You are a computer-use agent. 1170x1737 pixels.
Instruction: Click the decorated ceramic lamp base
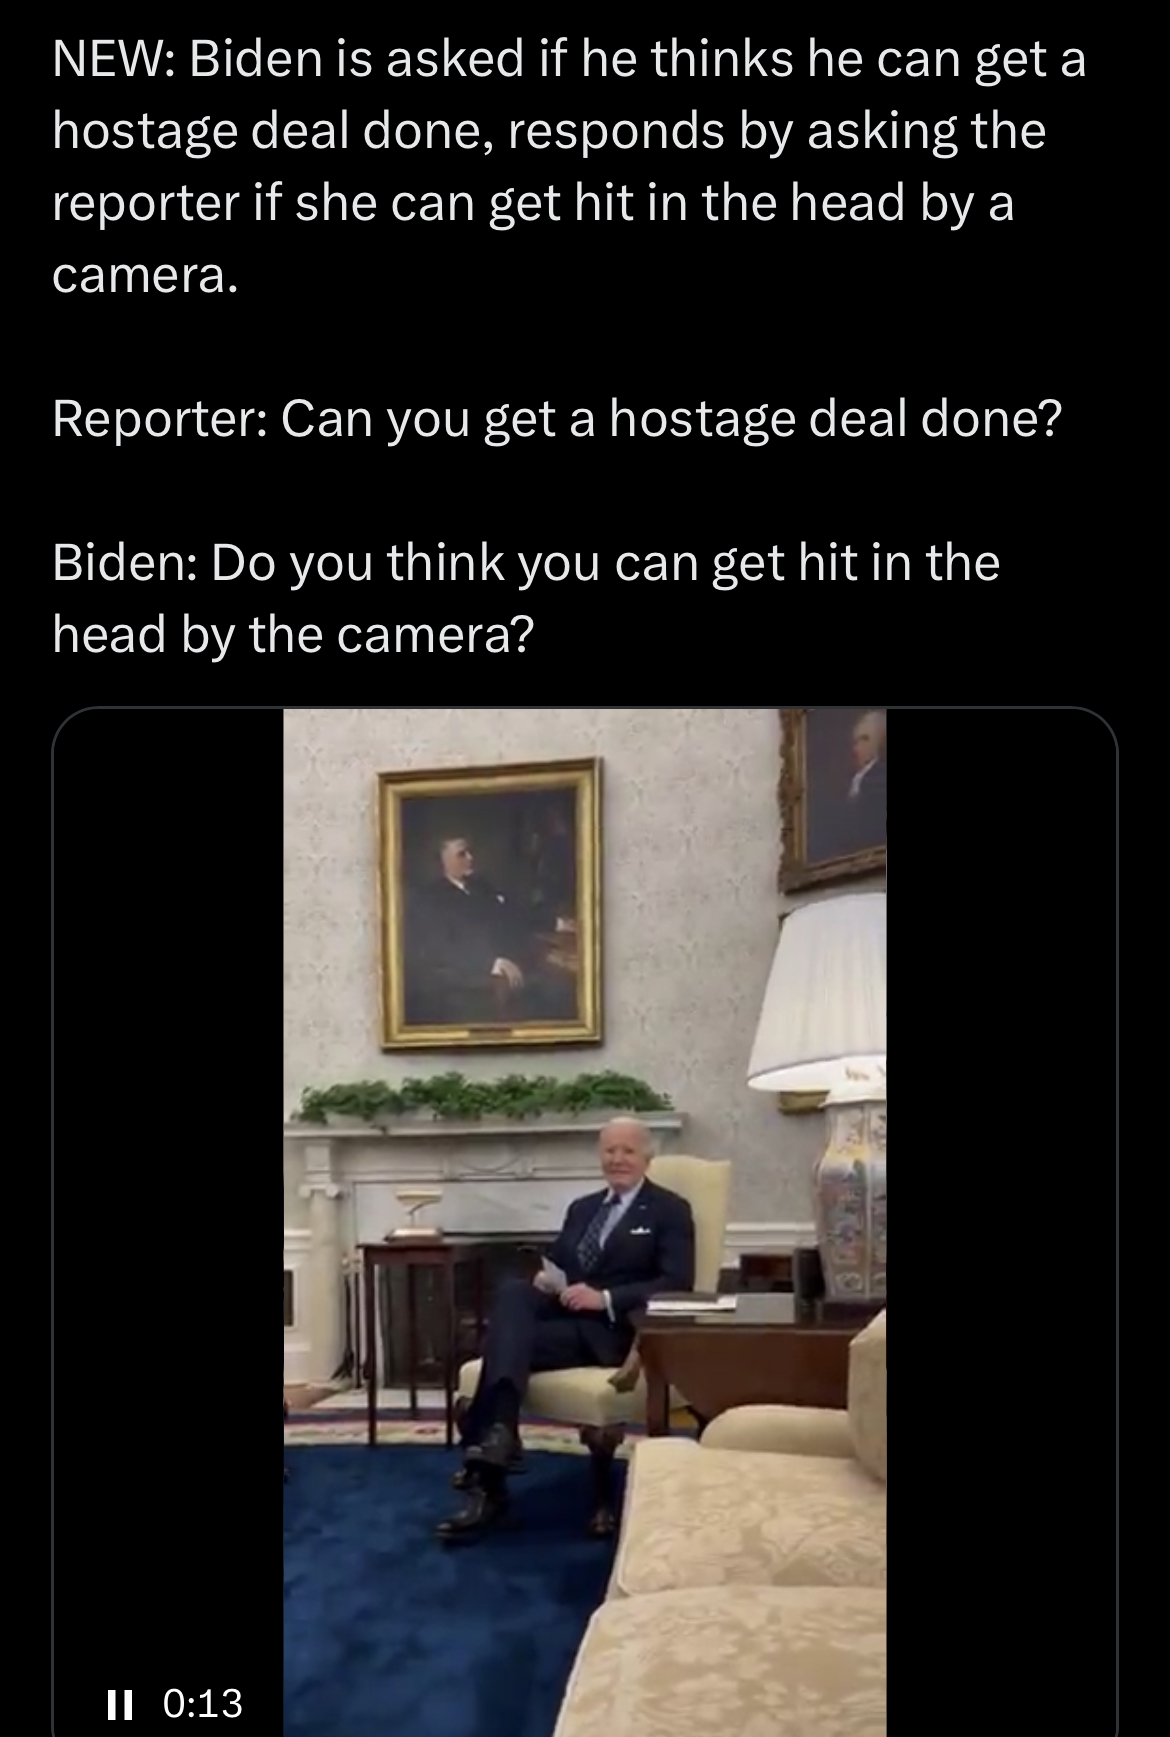[850, 1200]
